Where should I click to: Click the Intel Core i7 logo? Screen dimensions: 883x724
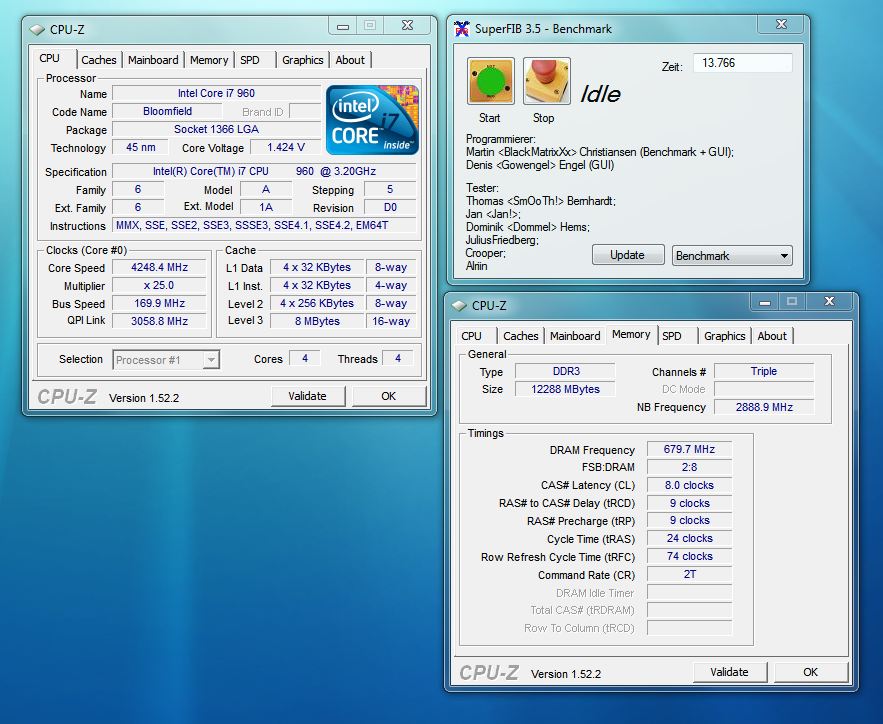coord(372,120)
